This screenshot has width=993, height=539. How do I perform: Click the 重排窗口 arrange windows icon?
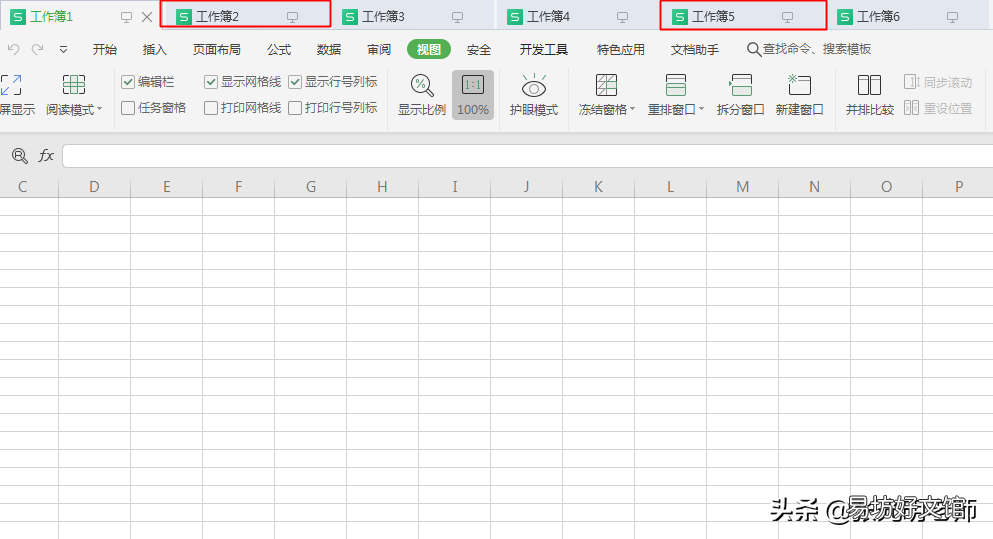(676, 85)
